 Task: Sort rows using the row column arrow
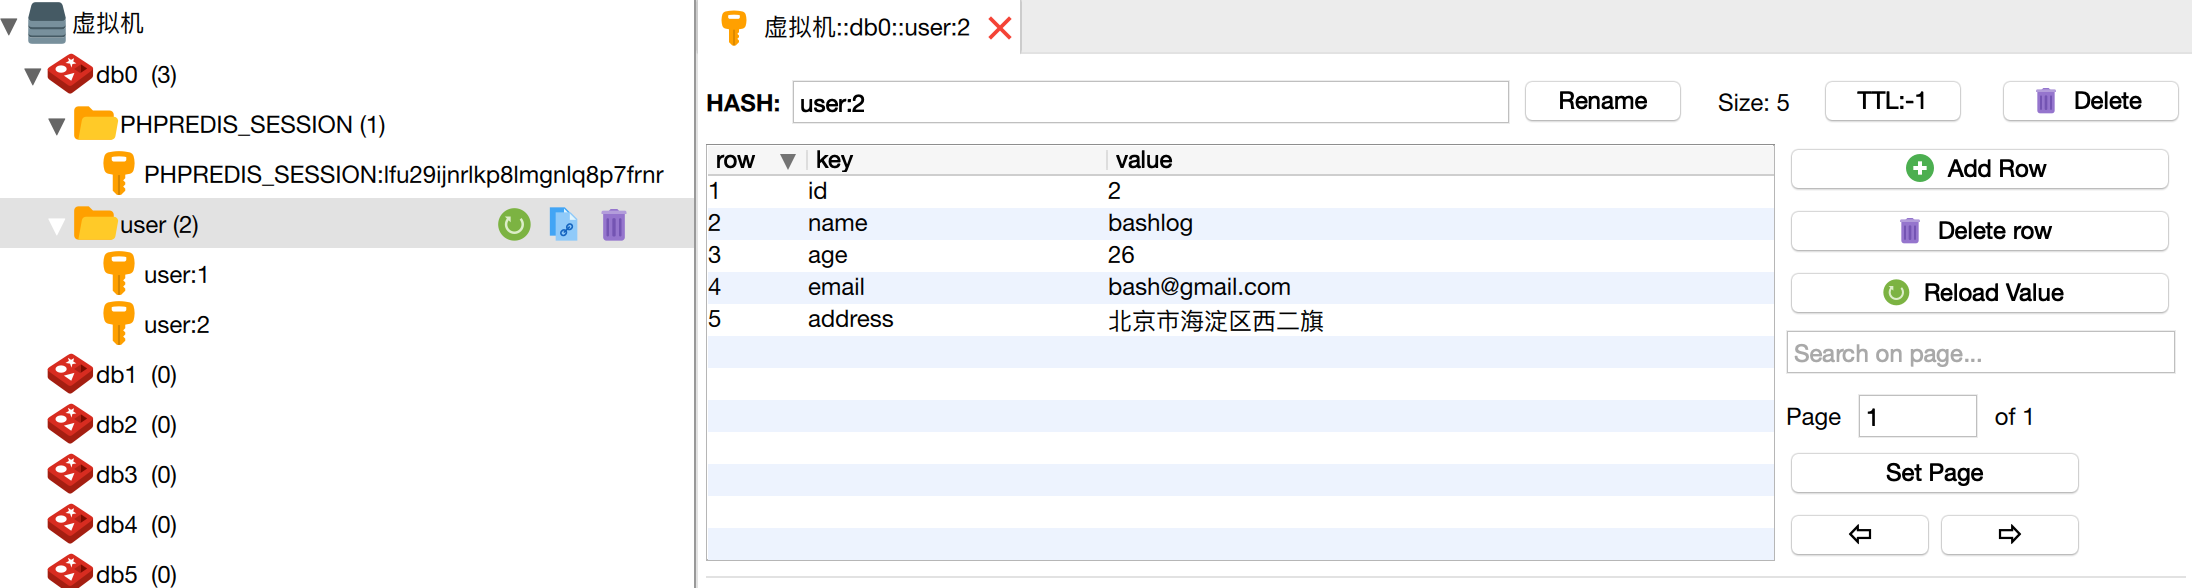tap(788, 161)
